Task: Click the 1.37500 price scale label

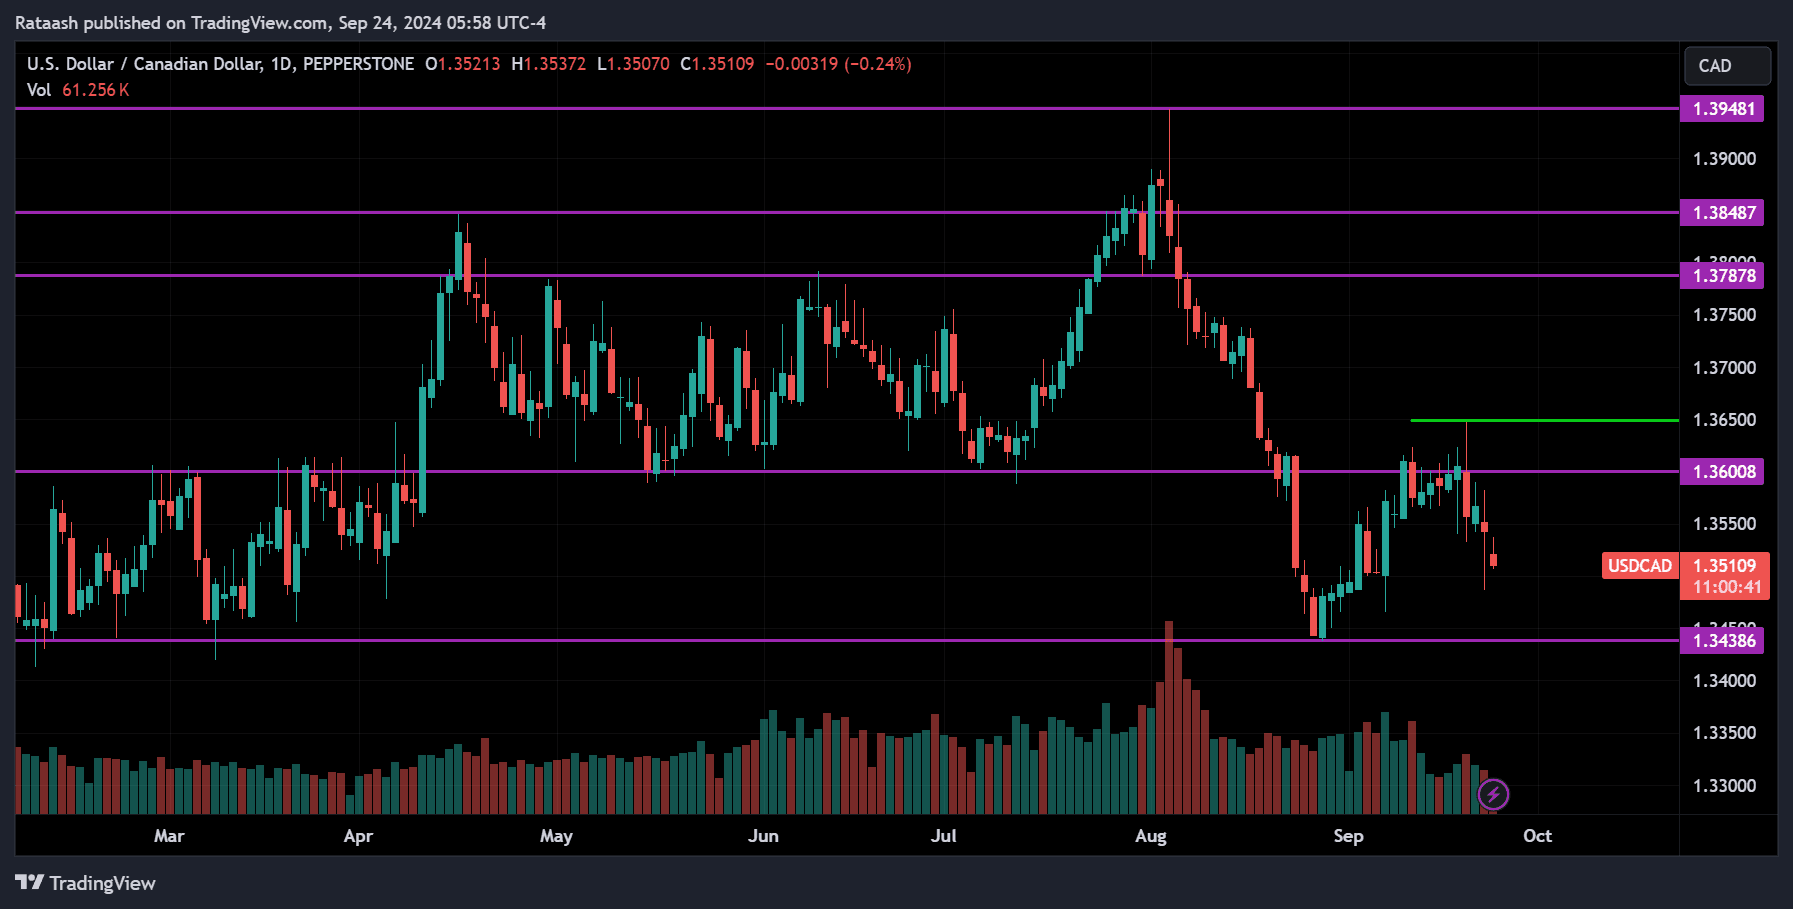Action: [x=1724, y=315]
